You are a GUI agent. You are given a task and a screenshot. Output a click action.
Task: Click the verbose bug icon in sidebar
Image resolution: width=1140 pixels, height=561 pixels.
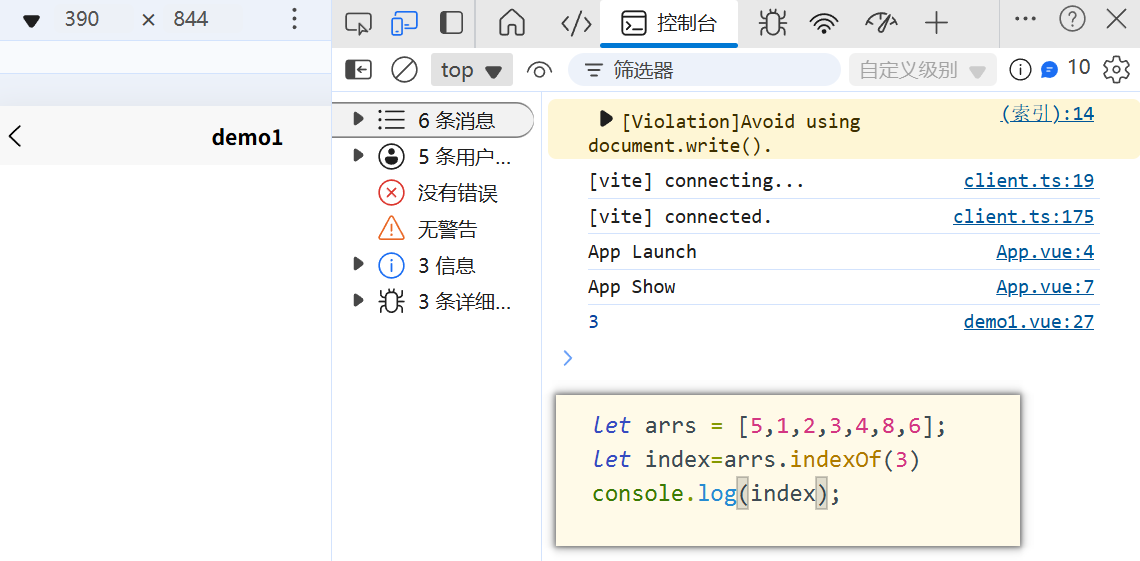click(x=391, y=301)
